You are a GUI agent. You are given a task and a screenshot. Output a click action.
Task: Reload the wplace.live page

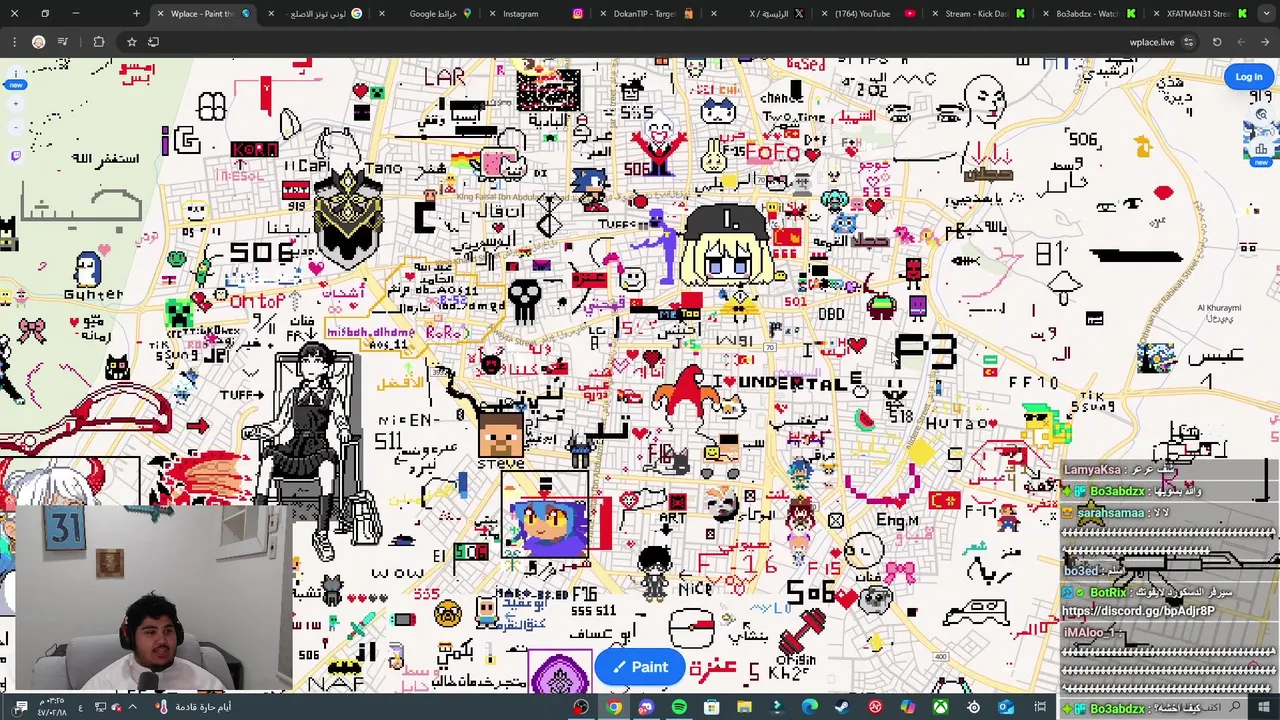tap(1217, 42)
